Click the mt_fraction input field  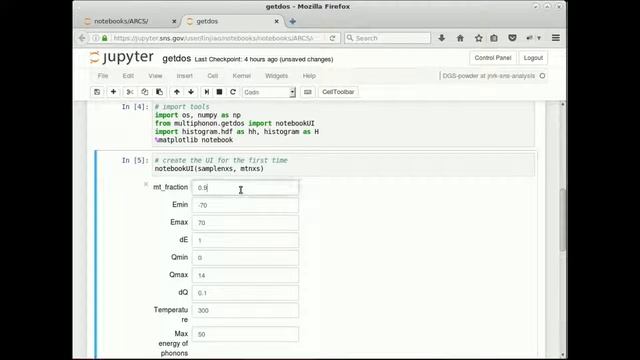(x=245, y=188)
